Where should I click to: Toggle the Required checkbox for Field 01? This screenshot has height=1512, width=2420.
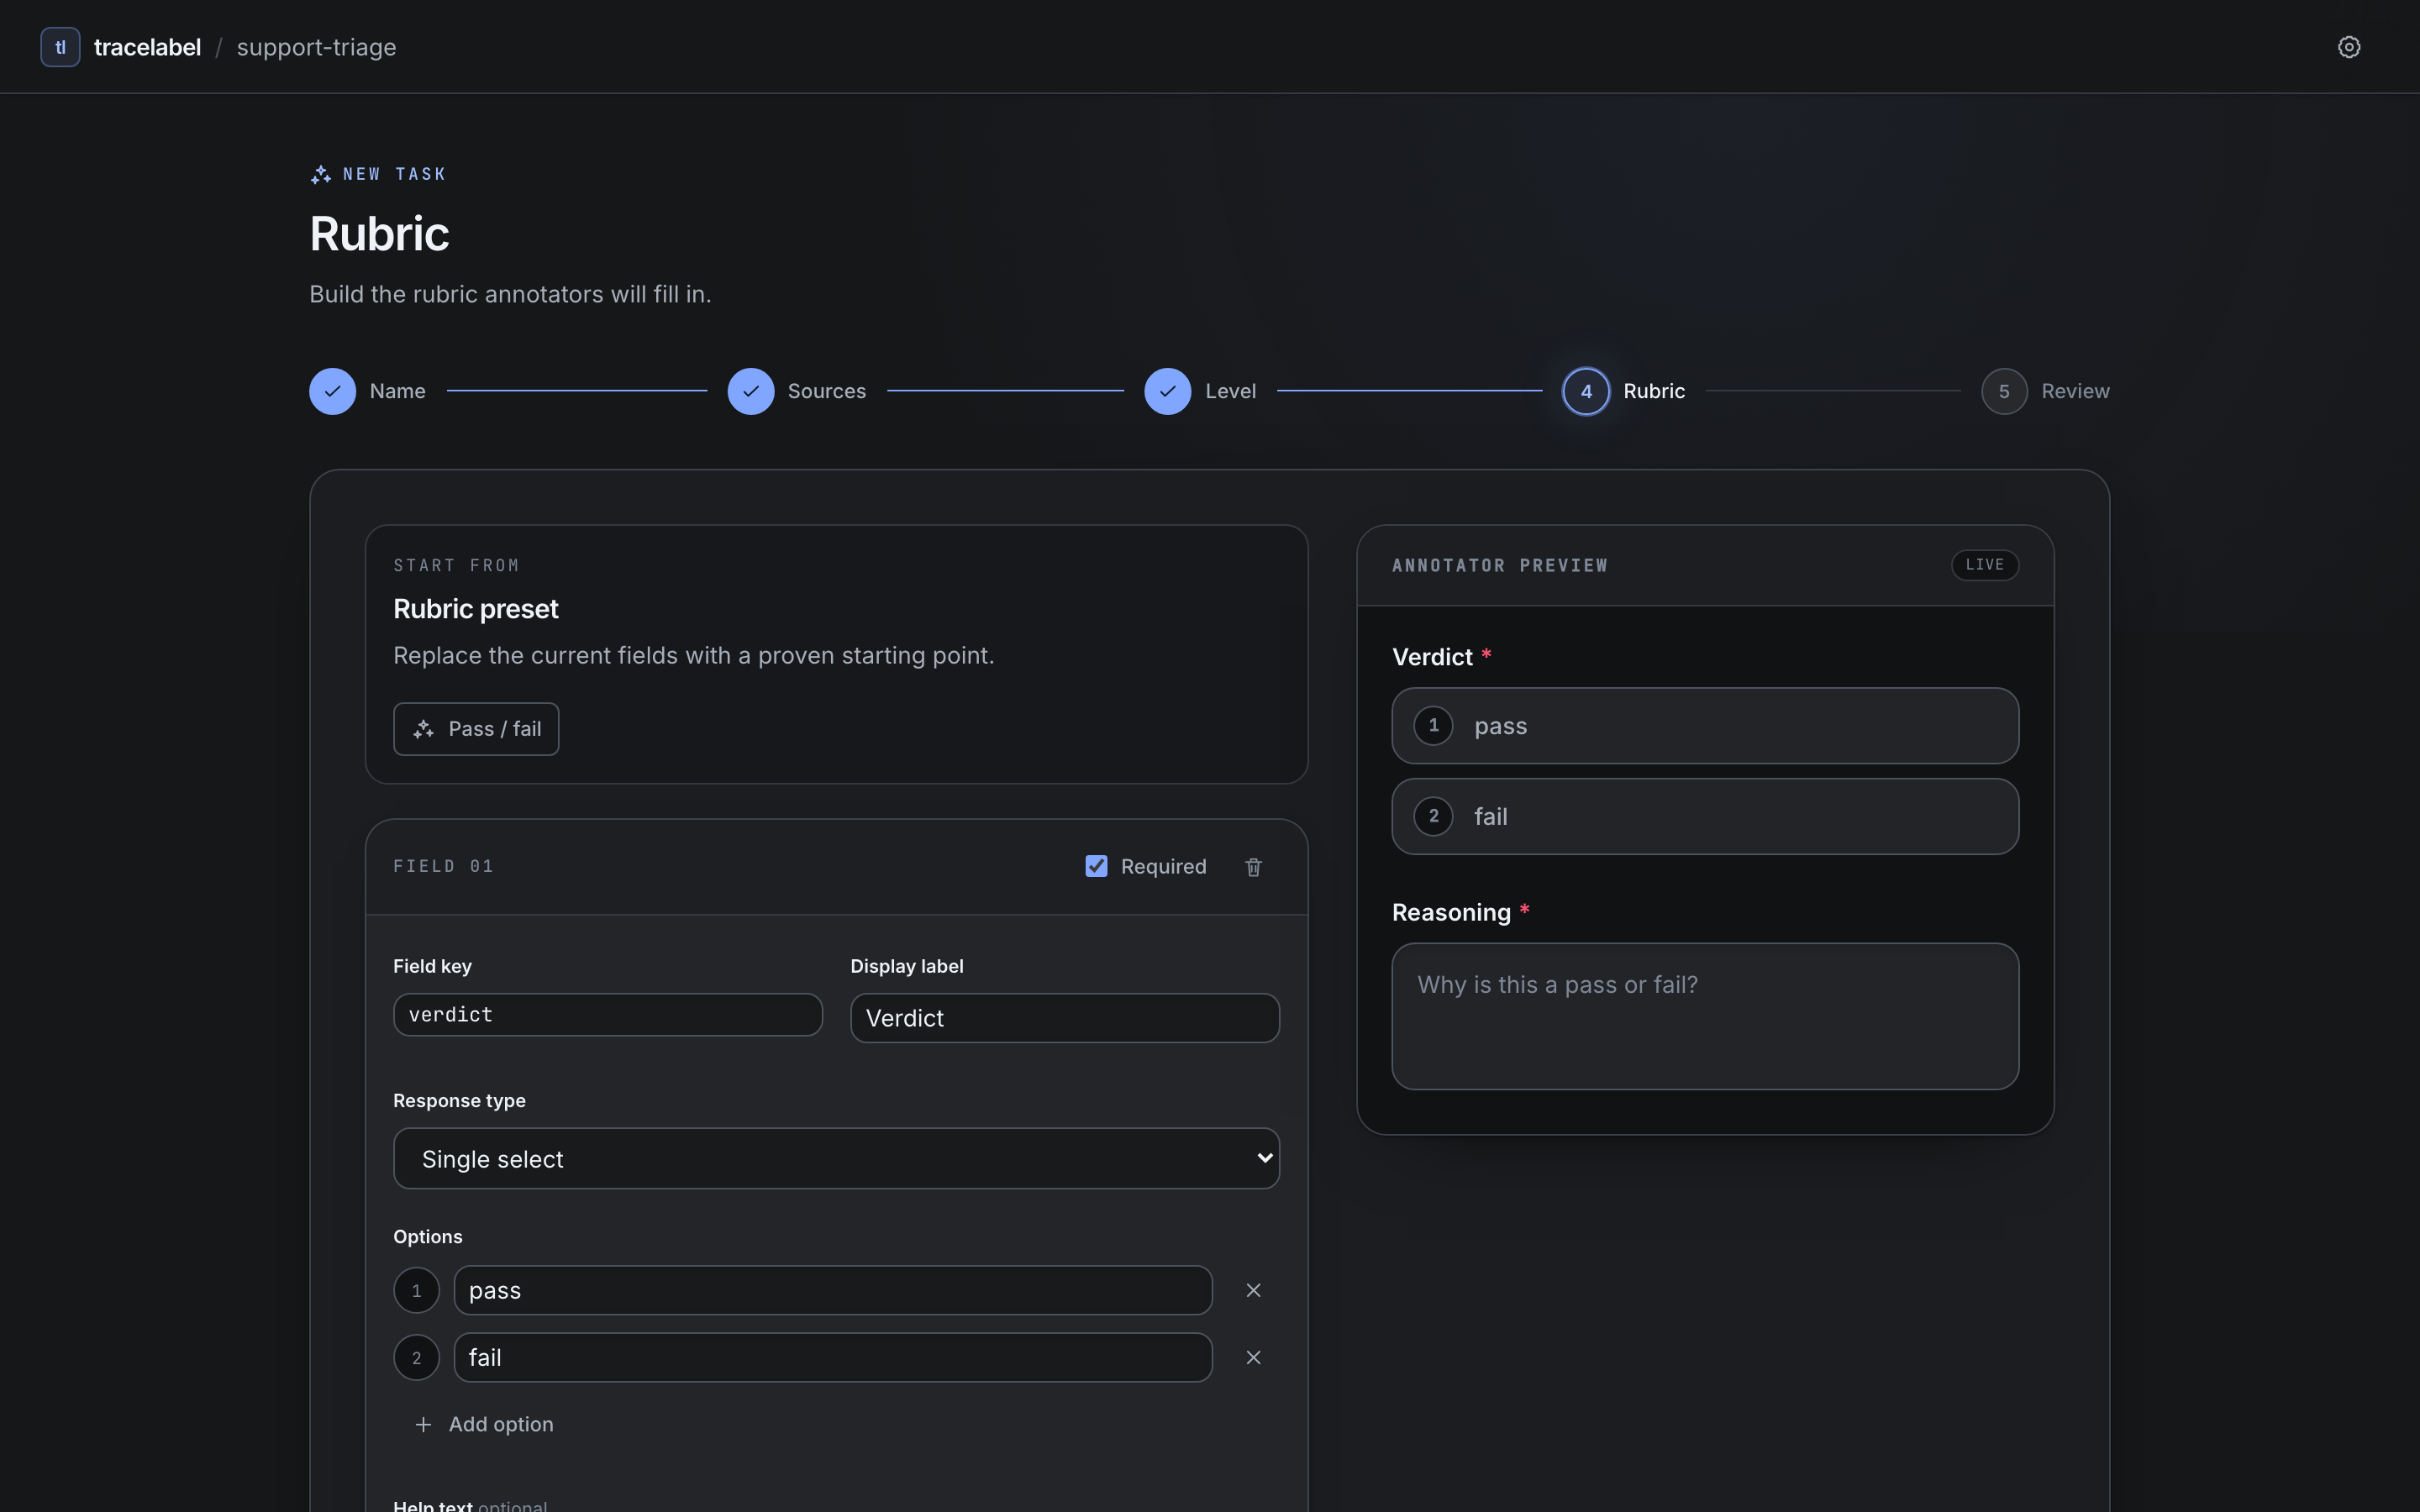click(x=1096, y=866)
